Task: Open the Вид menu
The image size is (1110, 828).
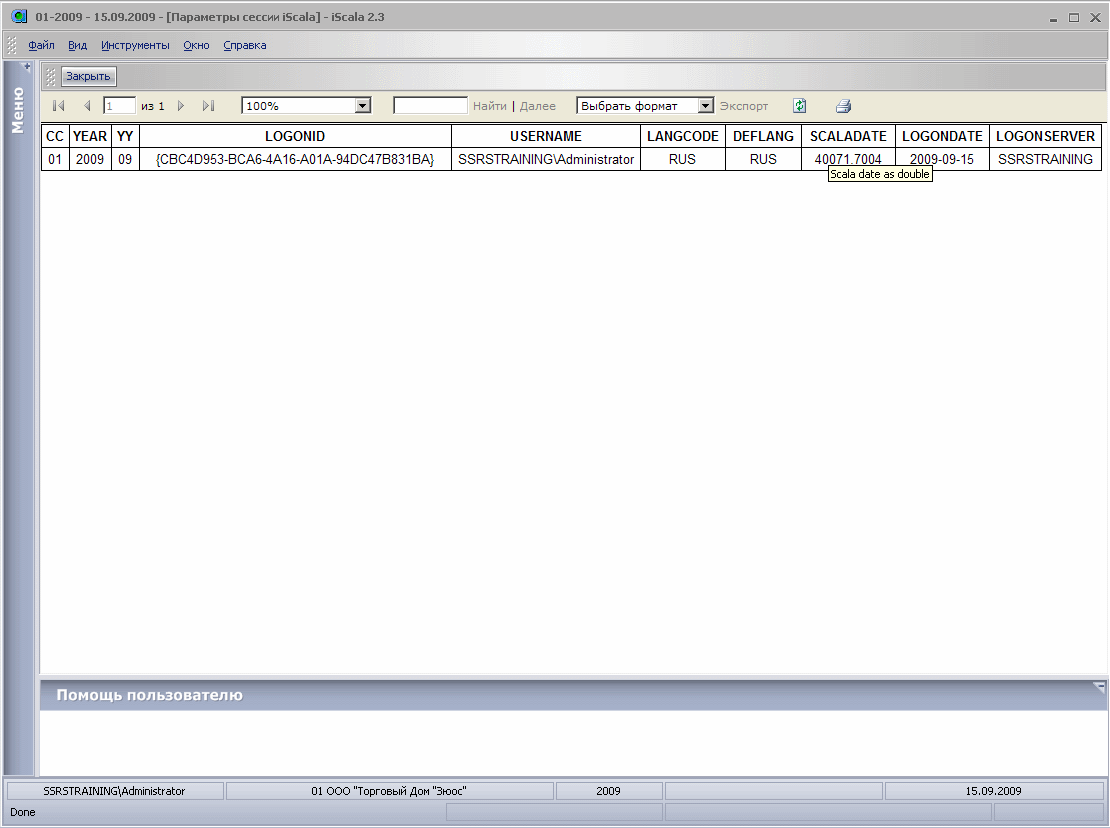Action: tap(77, 45)
